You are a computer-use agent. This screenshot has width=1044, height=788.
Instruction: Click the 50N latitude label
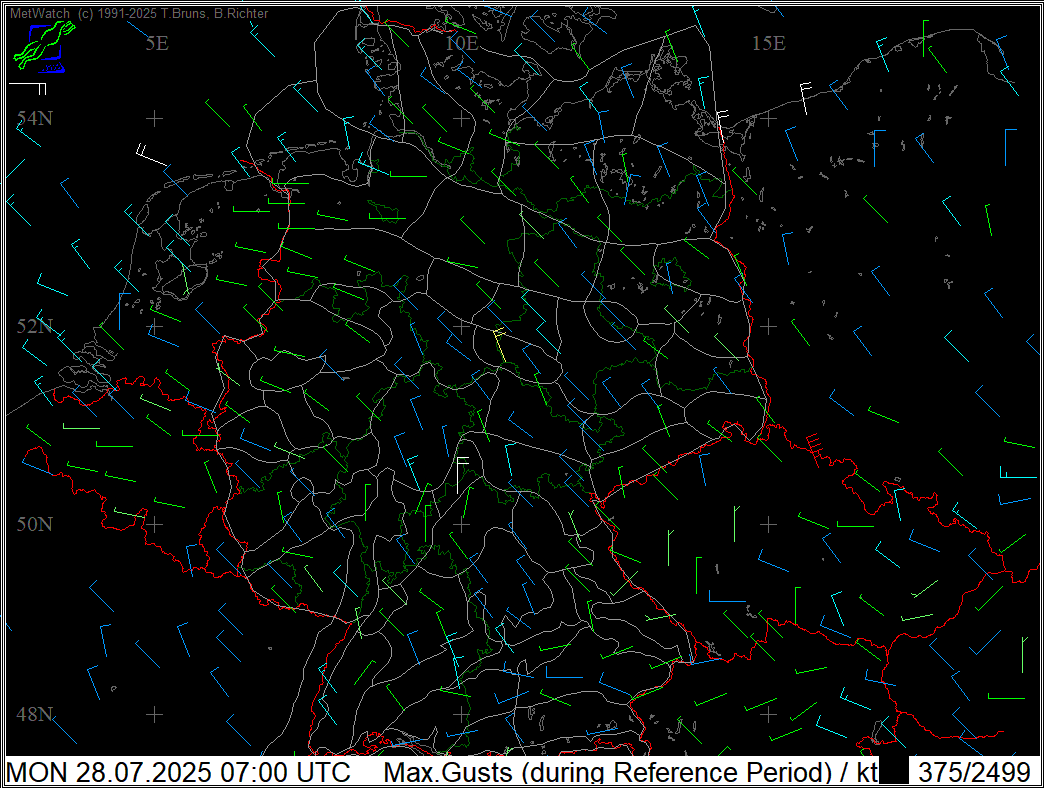(35, 524)
